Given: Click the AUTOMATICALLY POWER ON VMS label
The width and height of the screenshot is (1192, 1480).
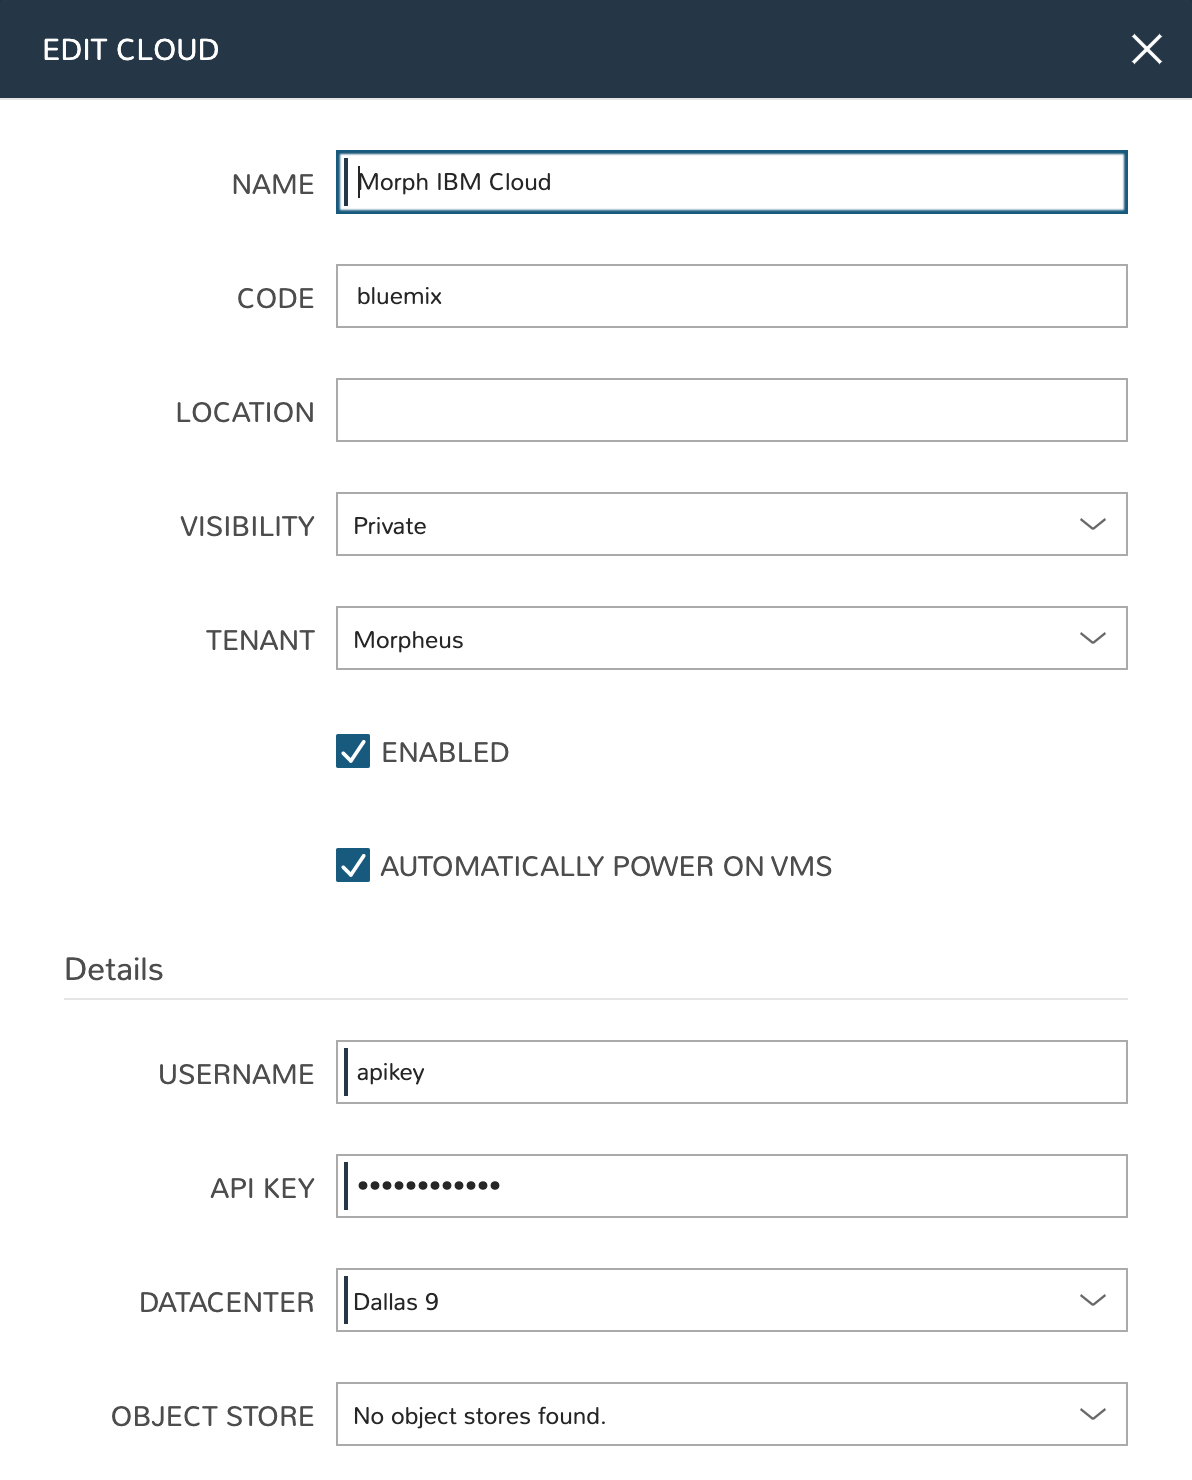Looking at the screenshot, I should click(606, 866).
